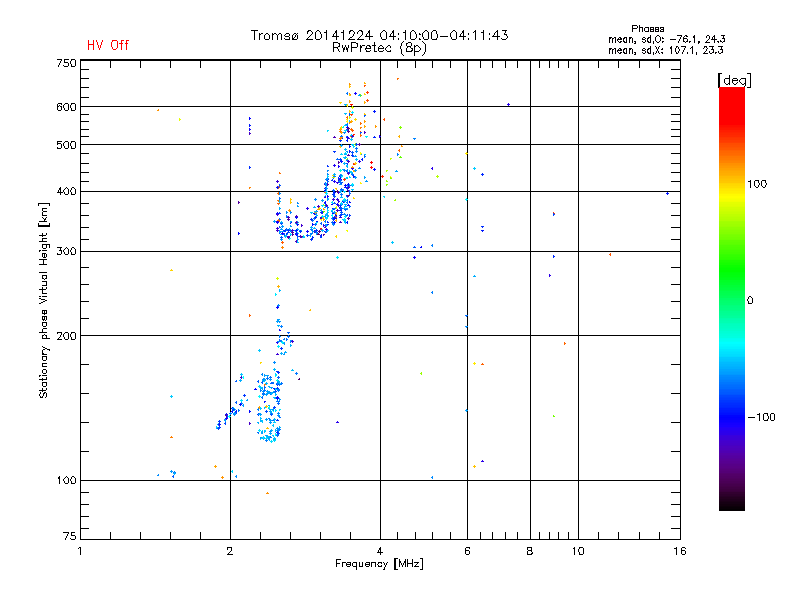
Task: Click the x-axis tick label "16"
Action: click(x=680, y=551)
